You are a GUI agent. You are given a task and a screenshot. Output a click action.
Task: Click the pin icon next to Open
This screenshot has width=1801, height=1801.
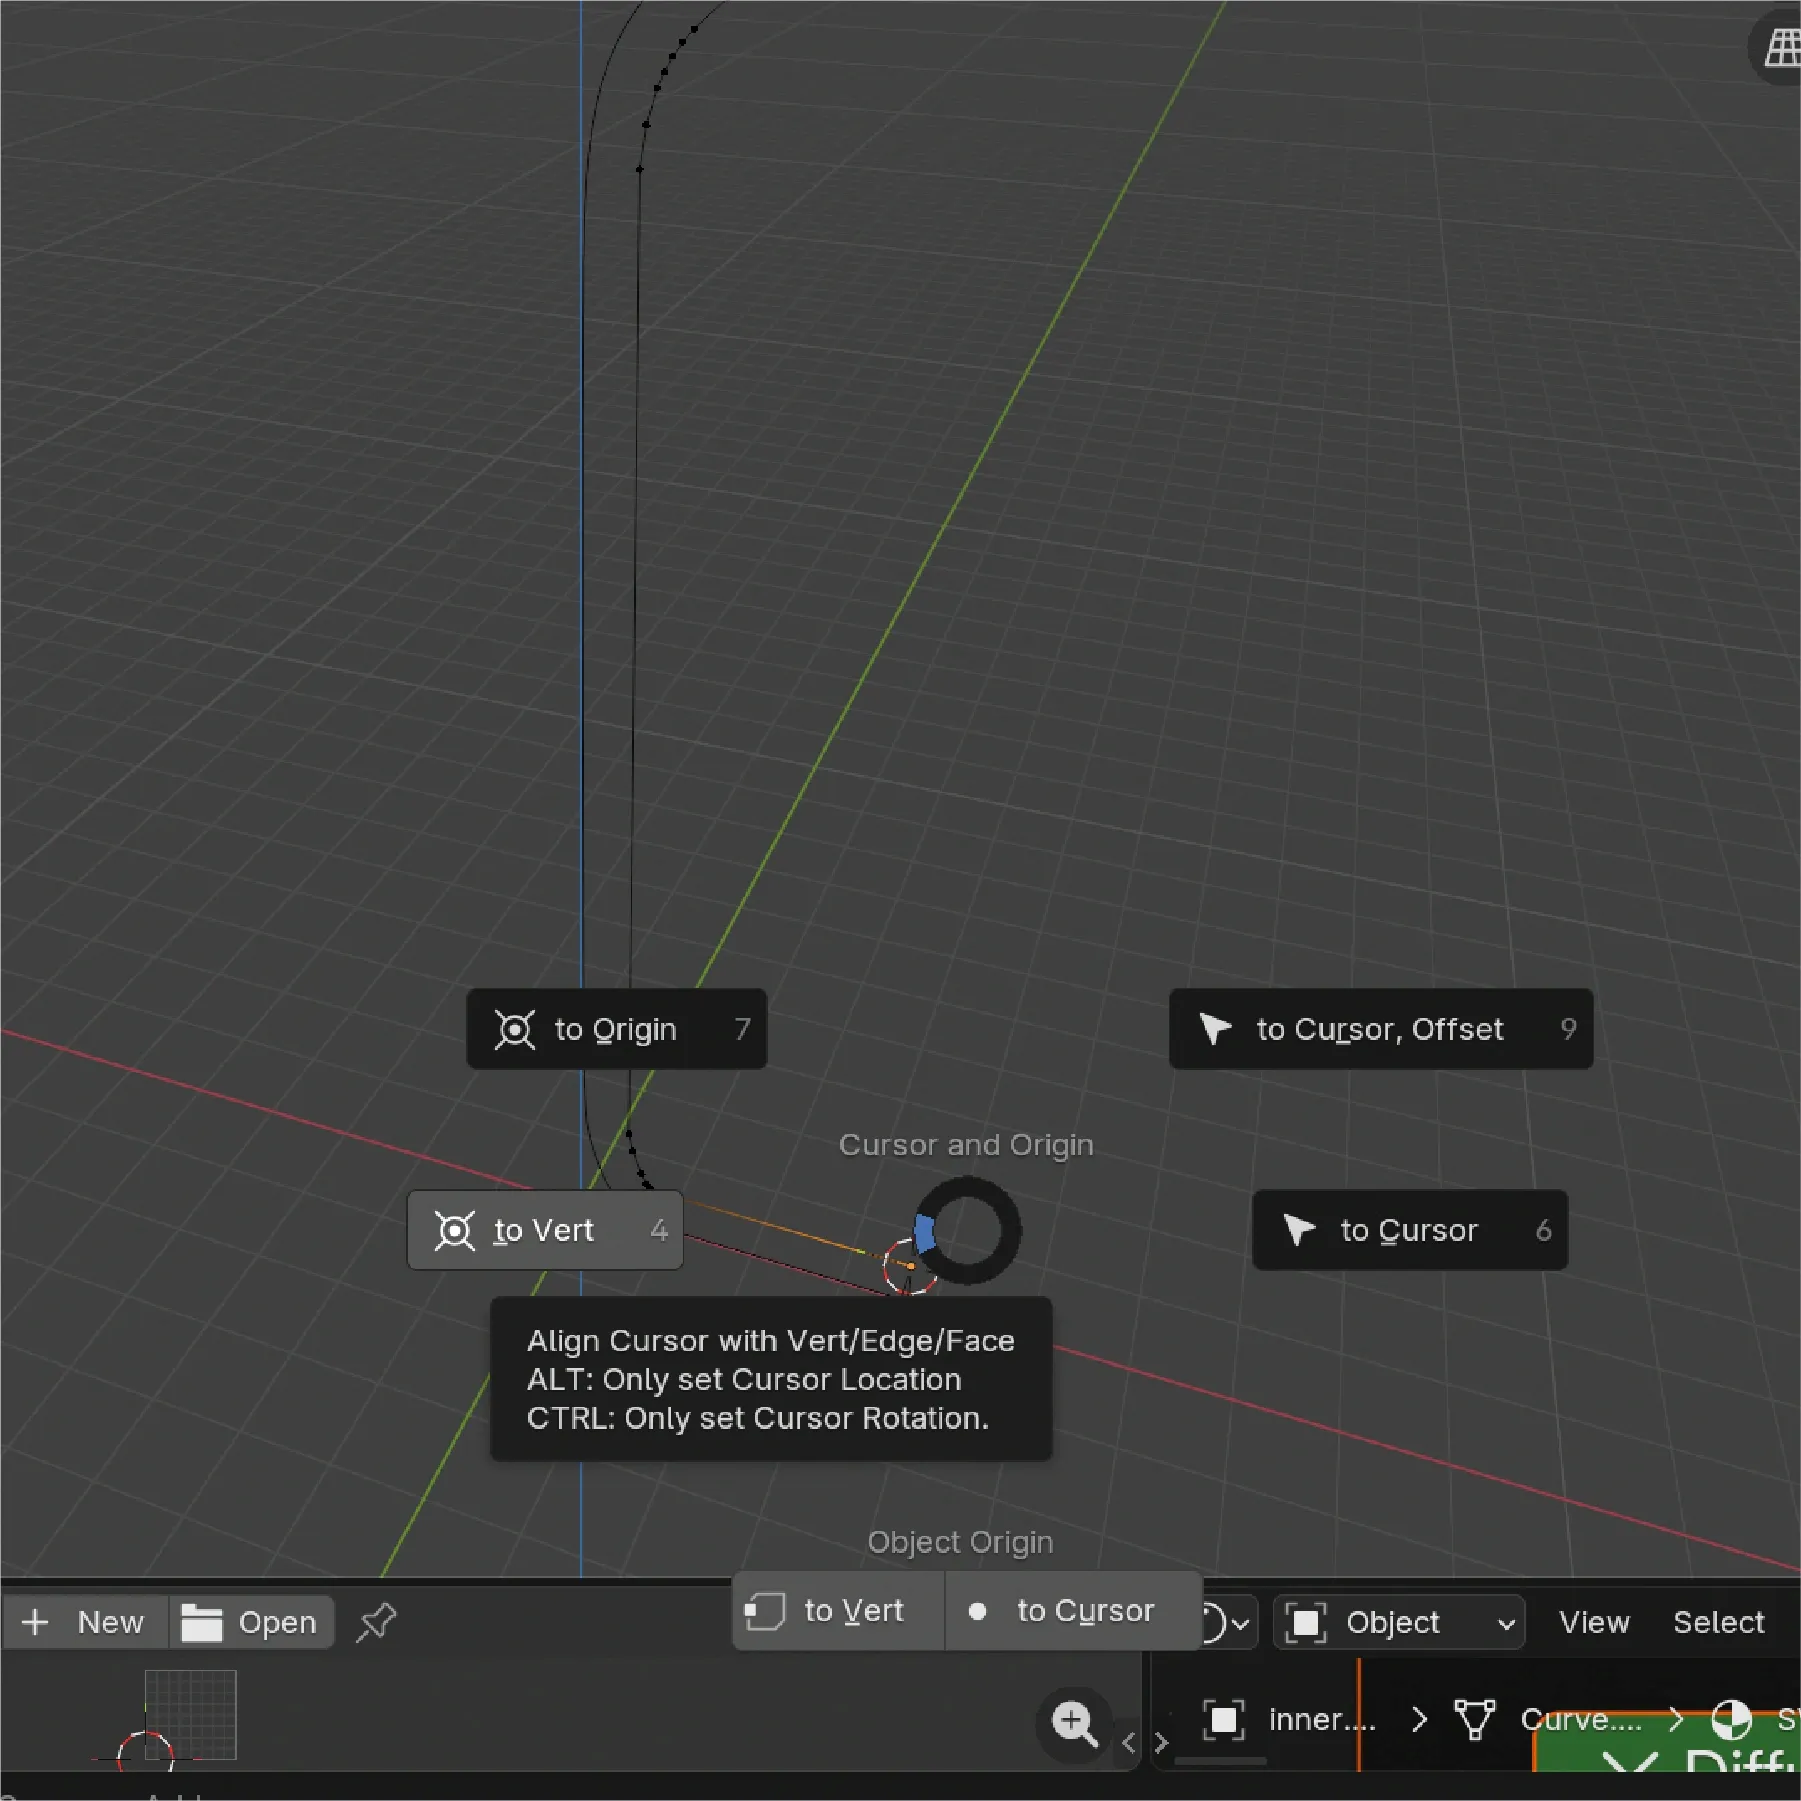376,1622
